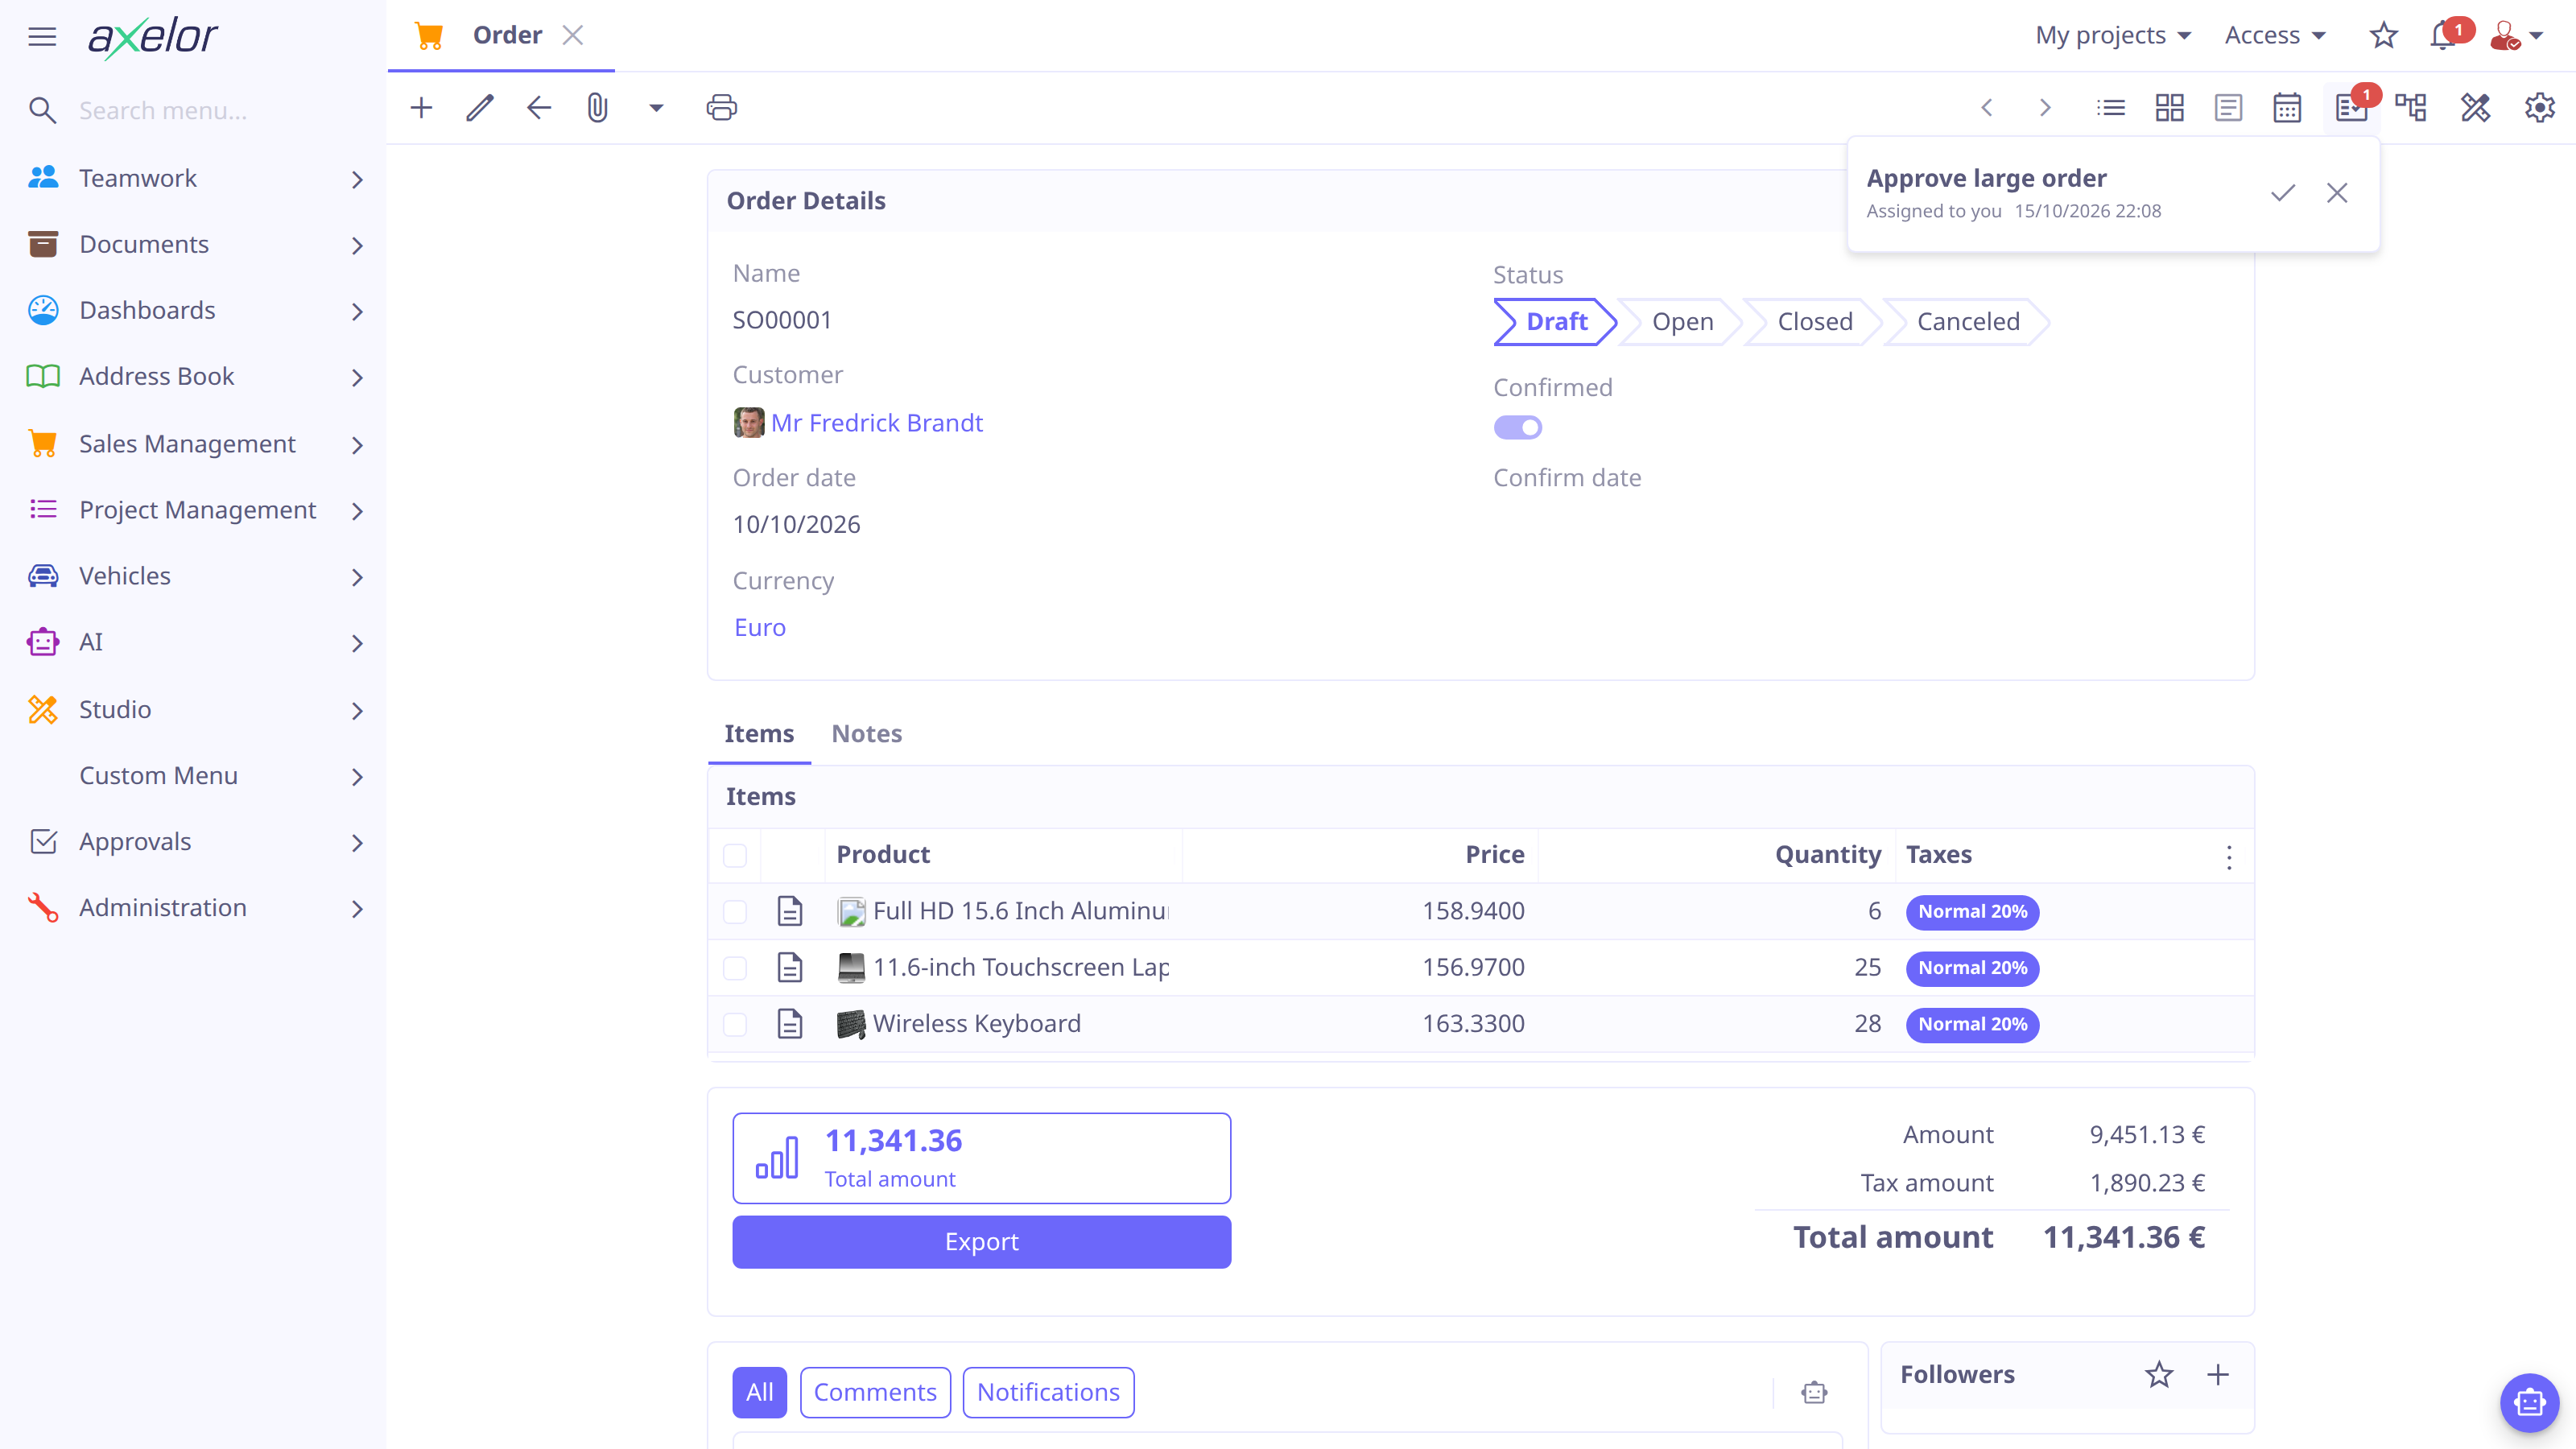Check the 11.6-inch Touchscreen row checkbox
The image size is (2576, 1449).
pyautogui.click(x=735, y=968)
